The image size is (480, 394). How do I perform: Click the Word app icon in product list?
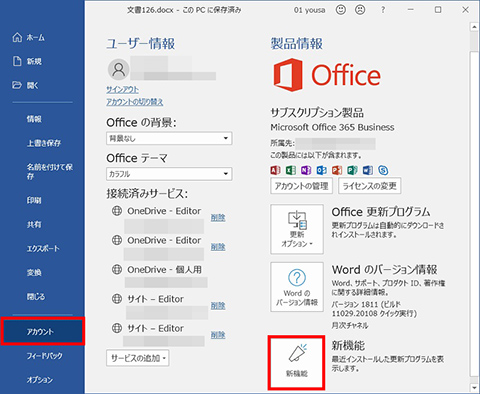click(x=368, y=170)
